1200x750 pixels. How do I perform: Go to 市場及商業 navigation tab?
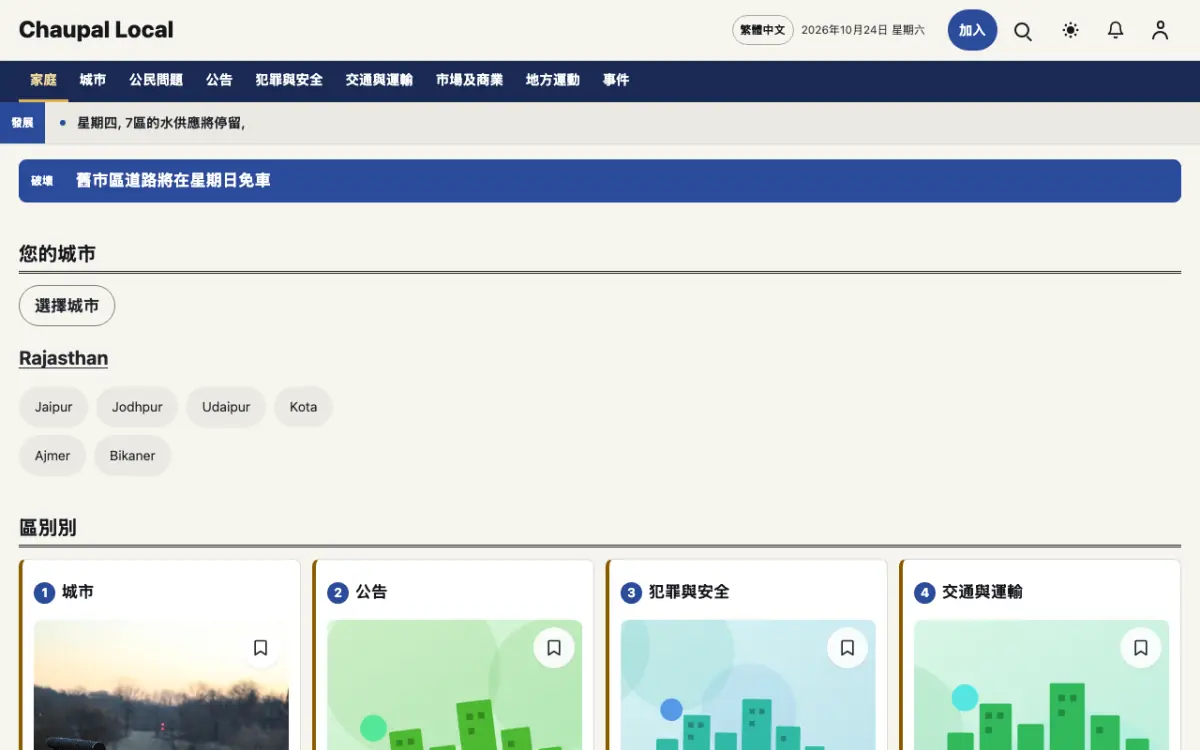coord(469,80)
